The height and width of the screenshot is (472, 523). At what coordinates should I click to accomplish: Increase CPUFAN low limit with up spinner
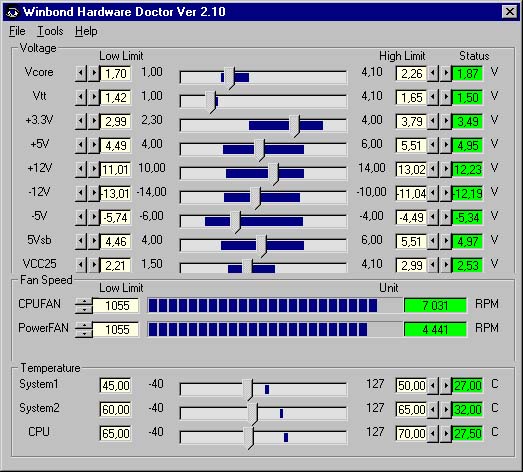coord(84,302)
